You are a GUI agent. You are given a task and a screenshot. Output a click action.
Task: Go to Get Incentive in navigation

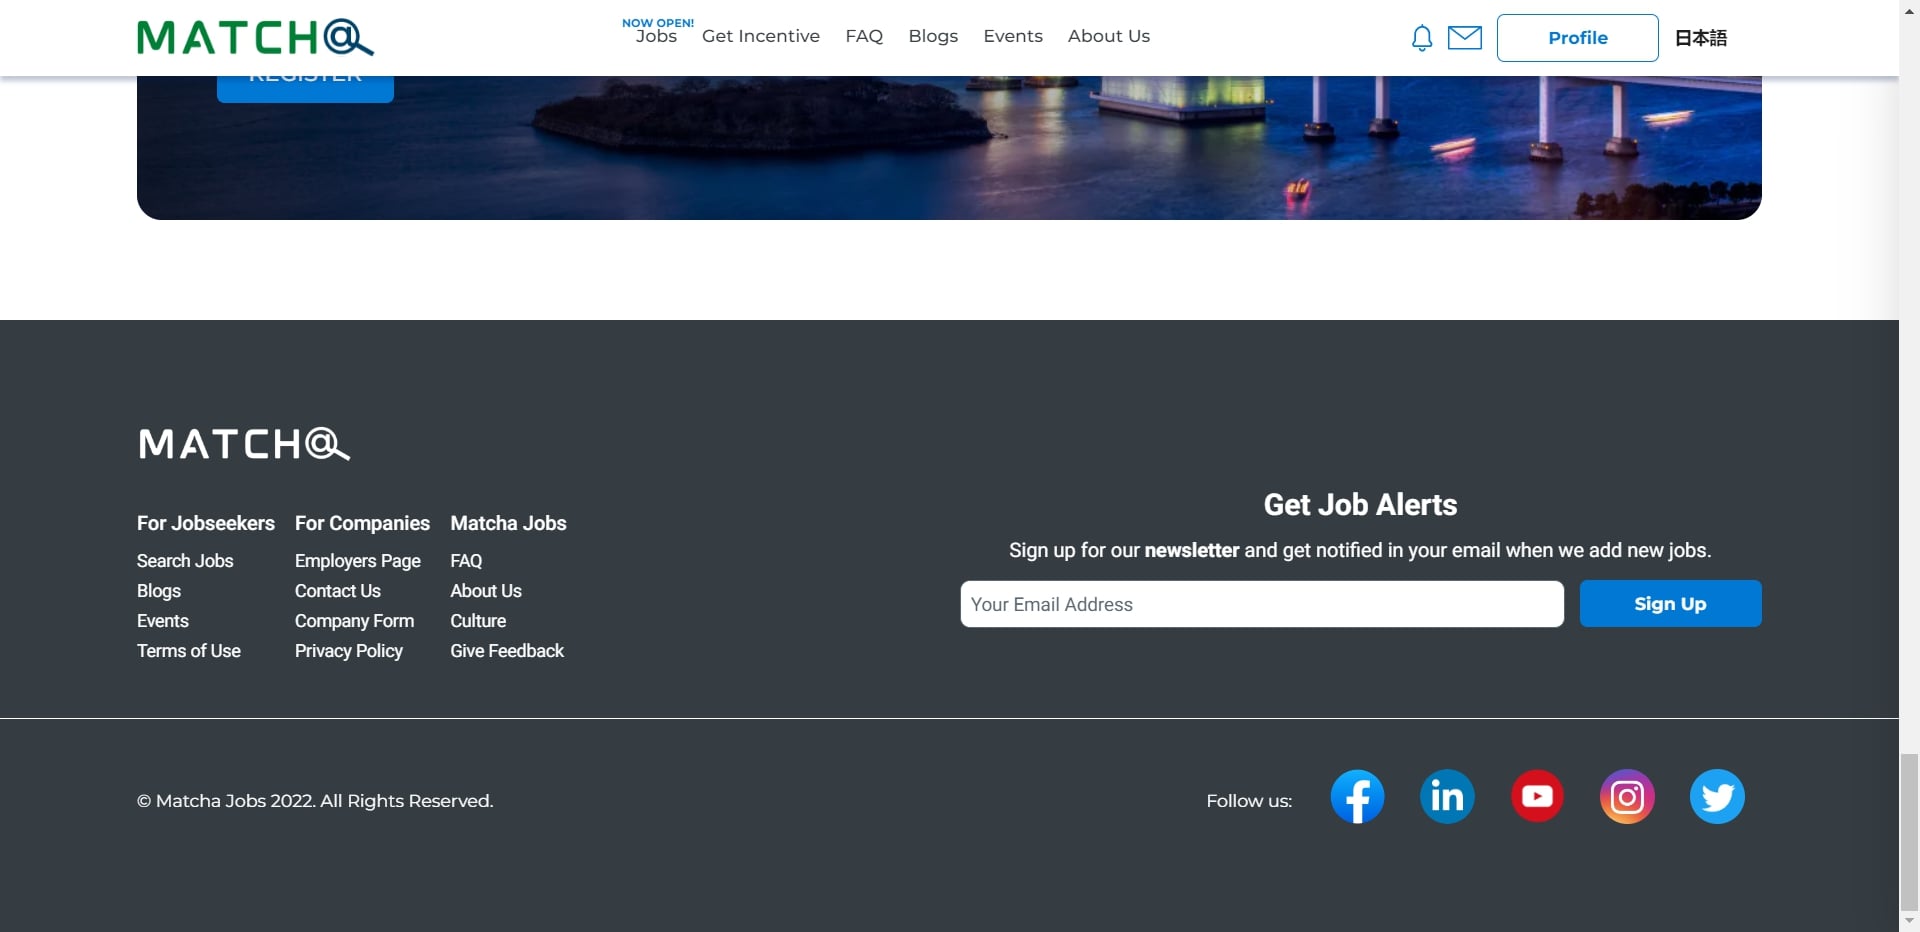(761, 36)
